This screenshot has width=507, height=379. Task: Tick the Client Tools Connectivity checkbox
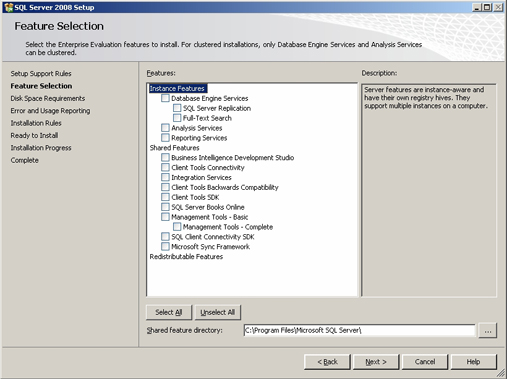coord(165,167)
